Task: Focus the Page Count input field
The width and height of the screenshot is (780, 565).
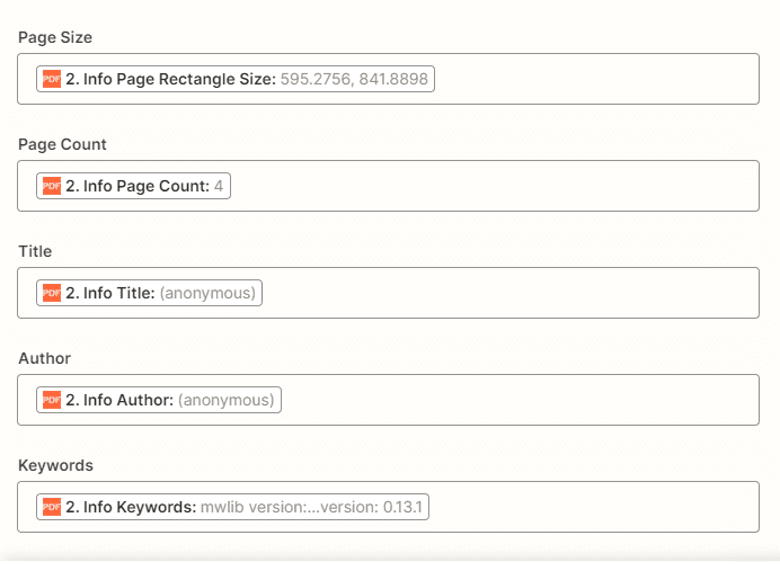Action: tap(389, 186)
